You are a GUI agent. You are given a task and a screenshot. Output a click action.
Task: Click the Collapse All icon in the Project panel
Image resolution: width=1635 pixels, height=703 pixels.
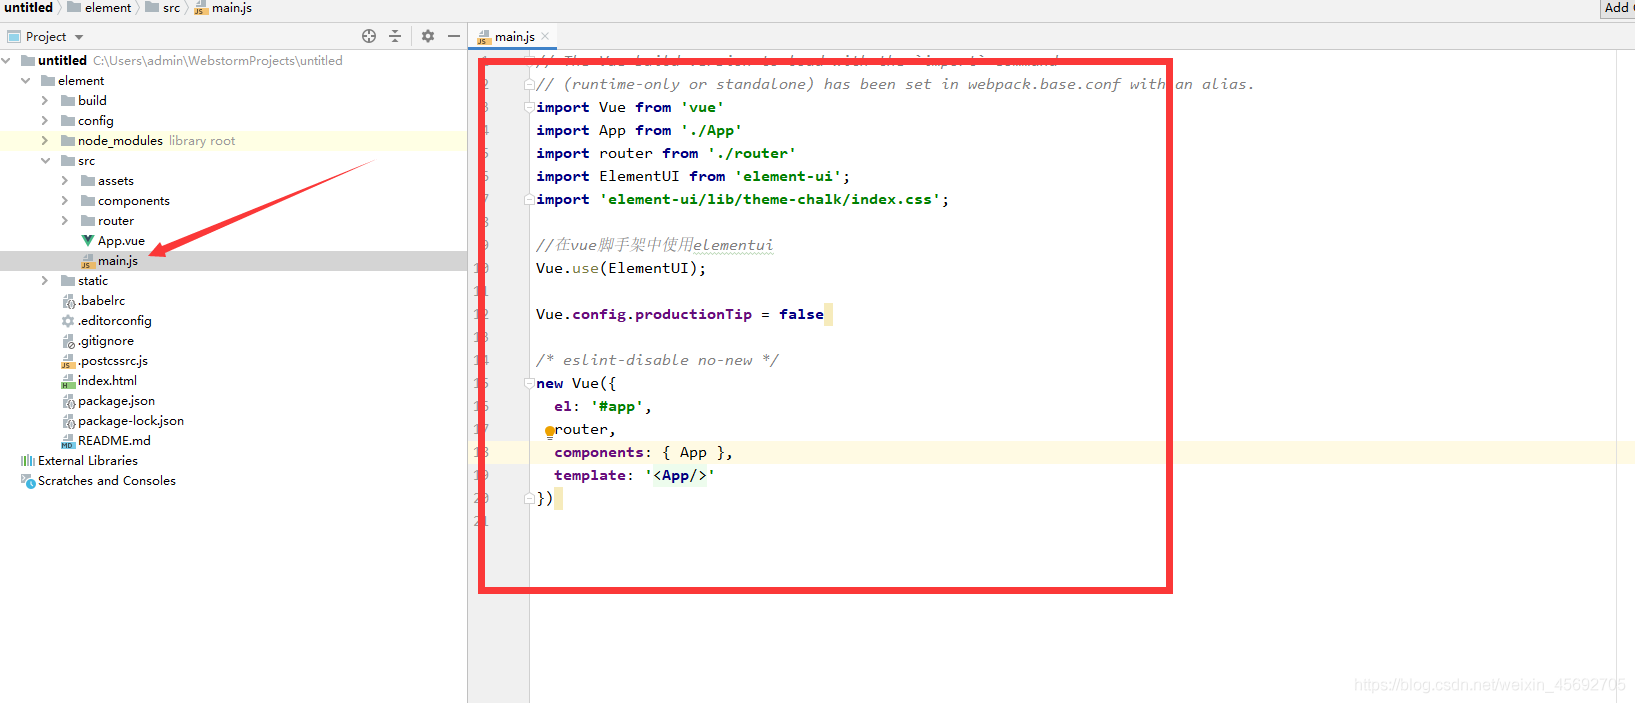tap(395, 36)
